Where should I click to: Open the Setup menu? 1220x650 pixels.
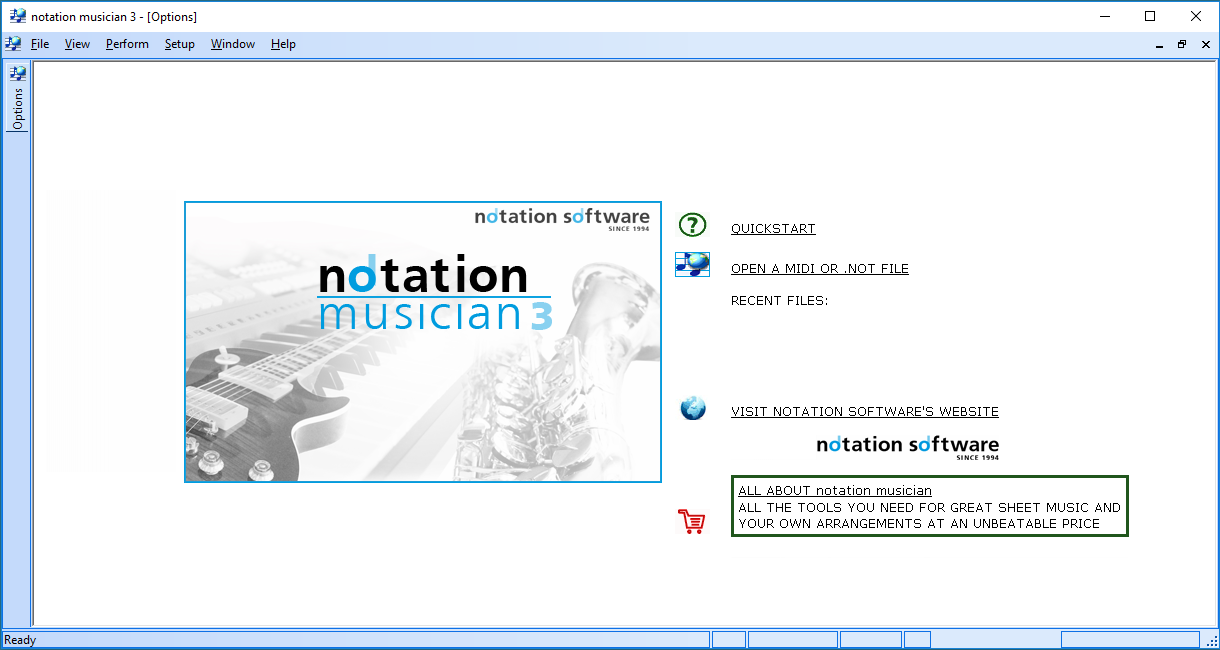tap(179, 43)
